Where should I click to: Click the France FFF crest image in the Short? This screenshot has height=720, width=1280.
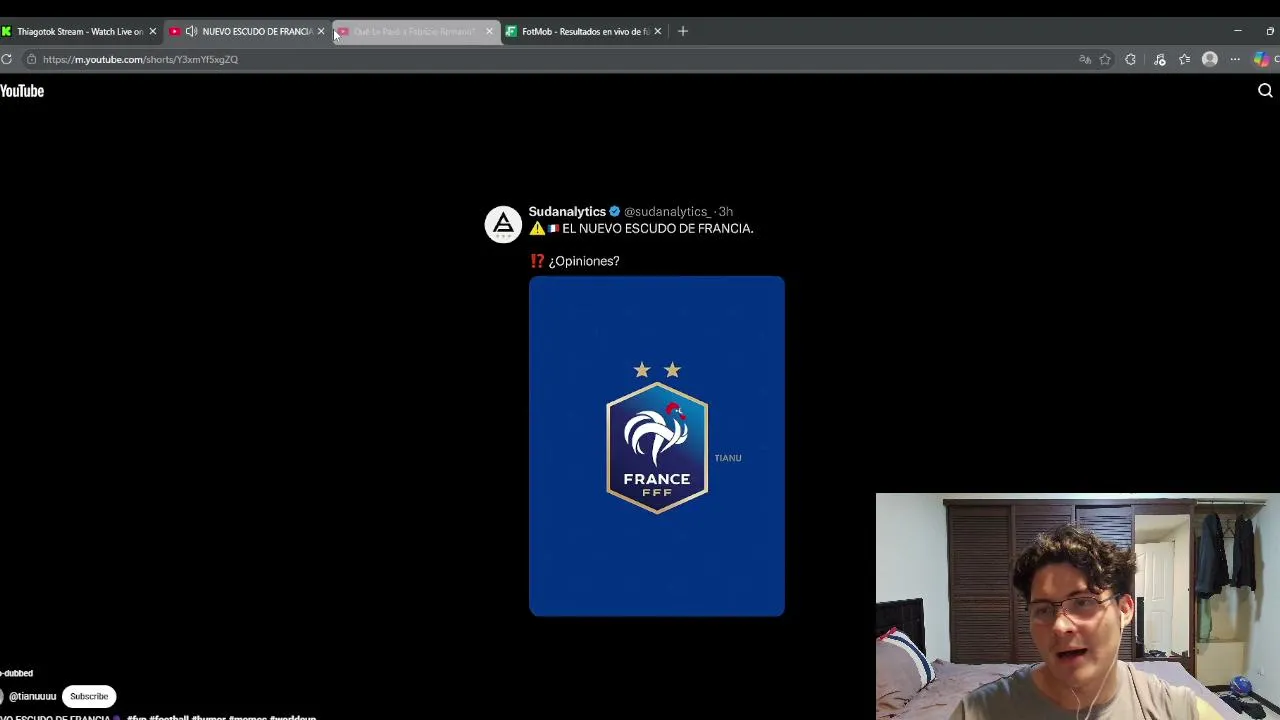[657, 446]
